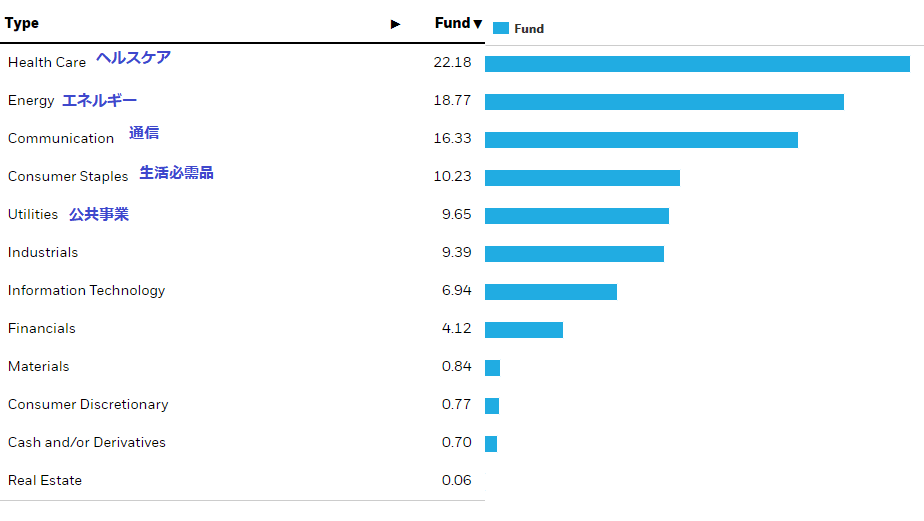Click the Consumer Discretionary bar
This screenshot has height=521, width=924.
pyautogui.click(x=492, y=406)
